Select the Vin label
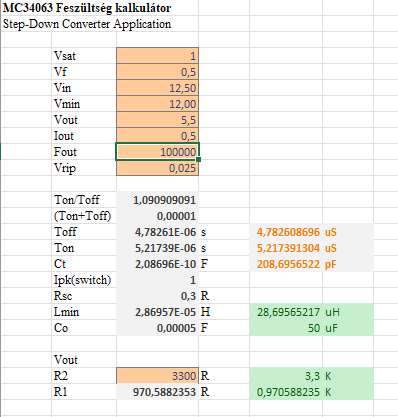The image size is (398, 417). pyautogui.click(x=84, y=88)
